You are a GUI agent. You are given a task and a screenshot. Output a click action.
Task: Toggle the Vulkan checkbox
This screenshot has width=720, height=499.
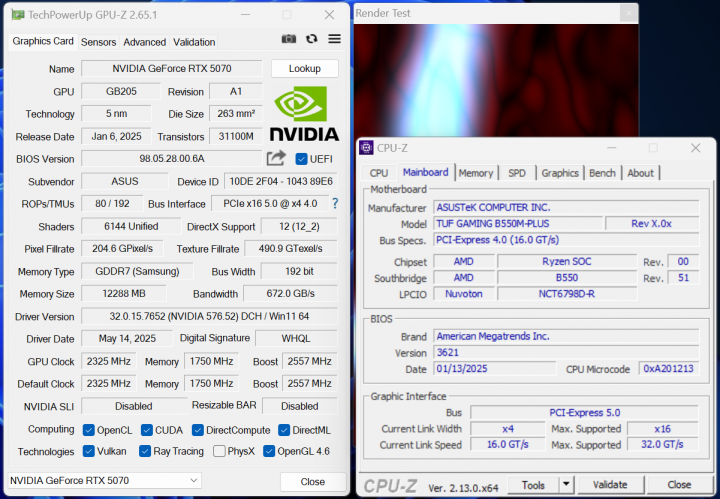pos(89,451)
